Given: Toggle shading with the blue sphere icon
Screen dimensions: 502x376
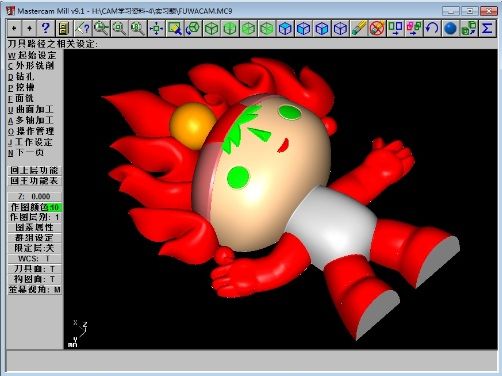Looking at the screenshot, I should point(450,28).
